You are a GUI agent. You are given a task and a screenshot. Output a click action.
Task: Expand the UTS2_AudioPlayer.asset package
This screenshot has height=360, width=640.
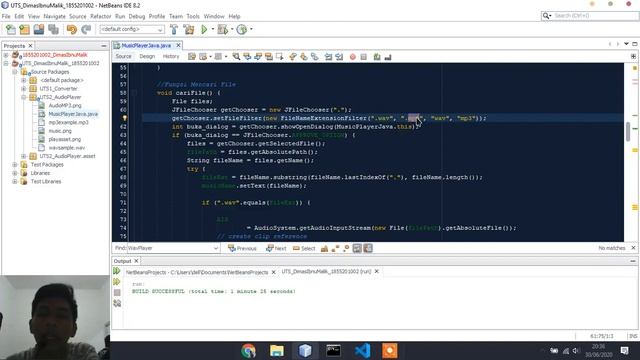(24, 156)
